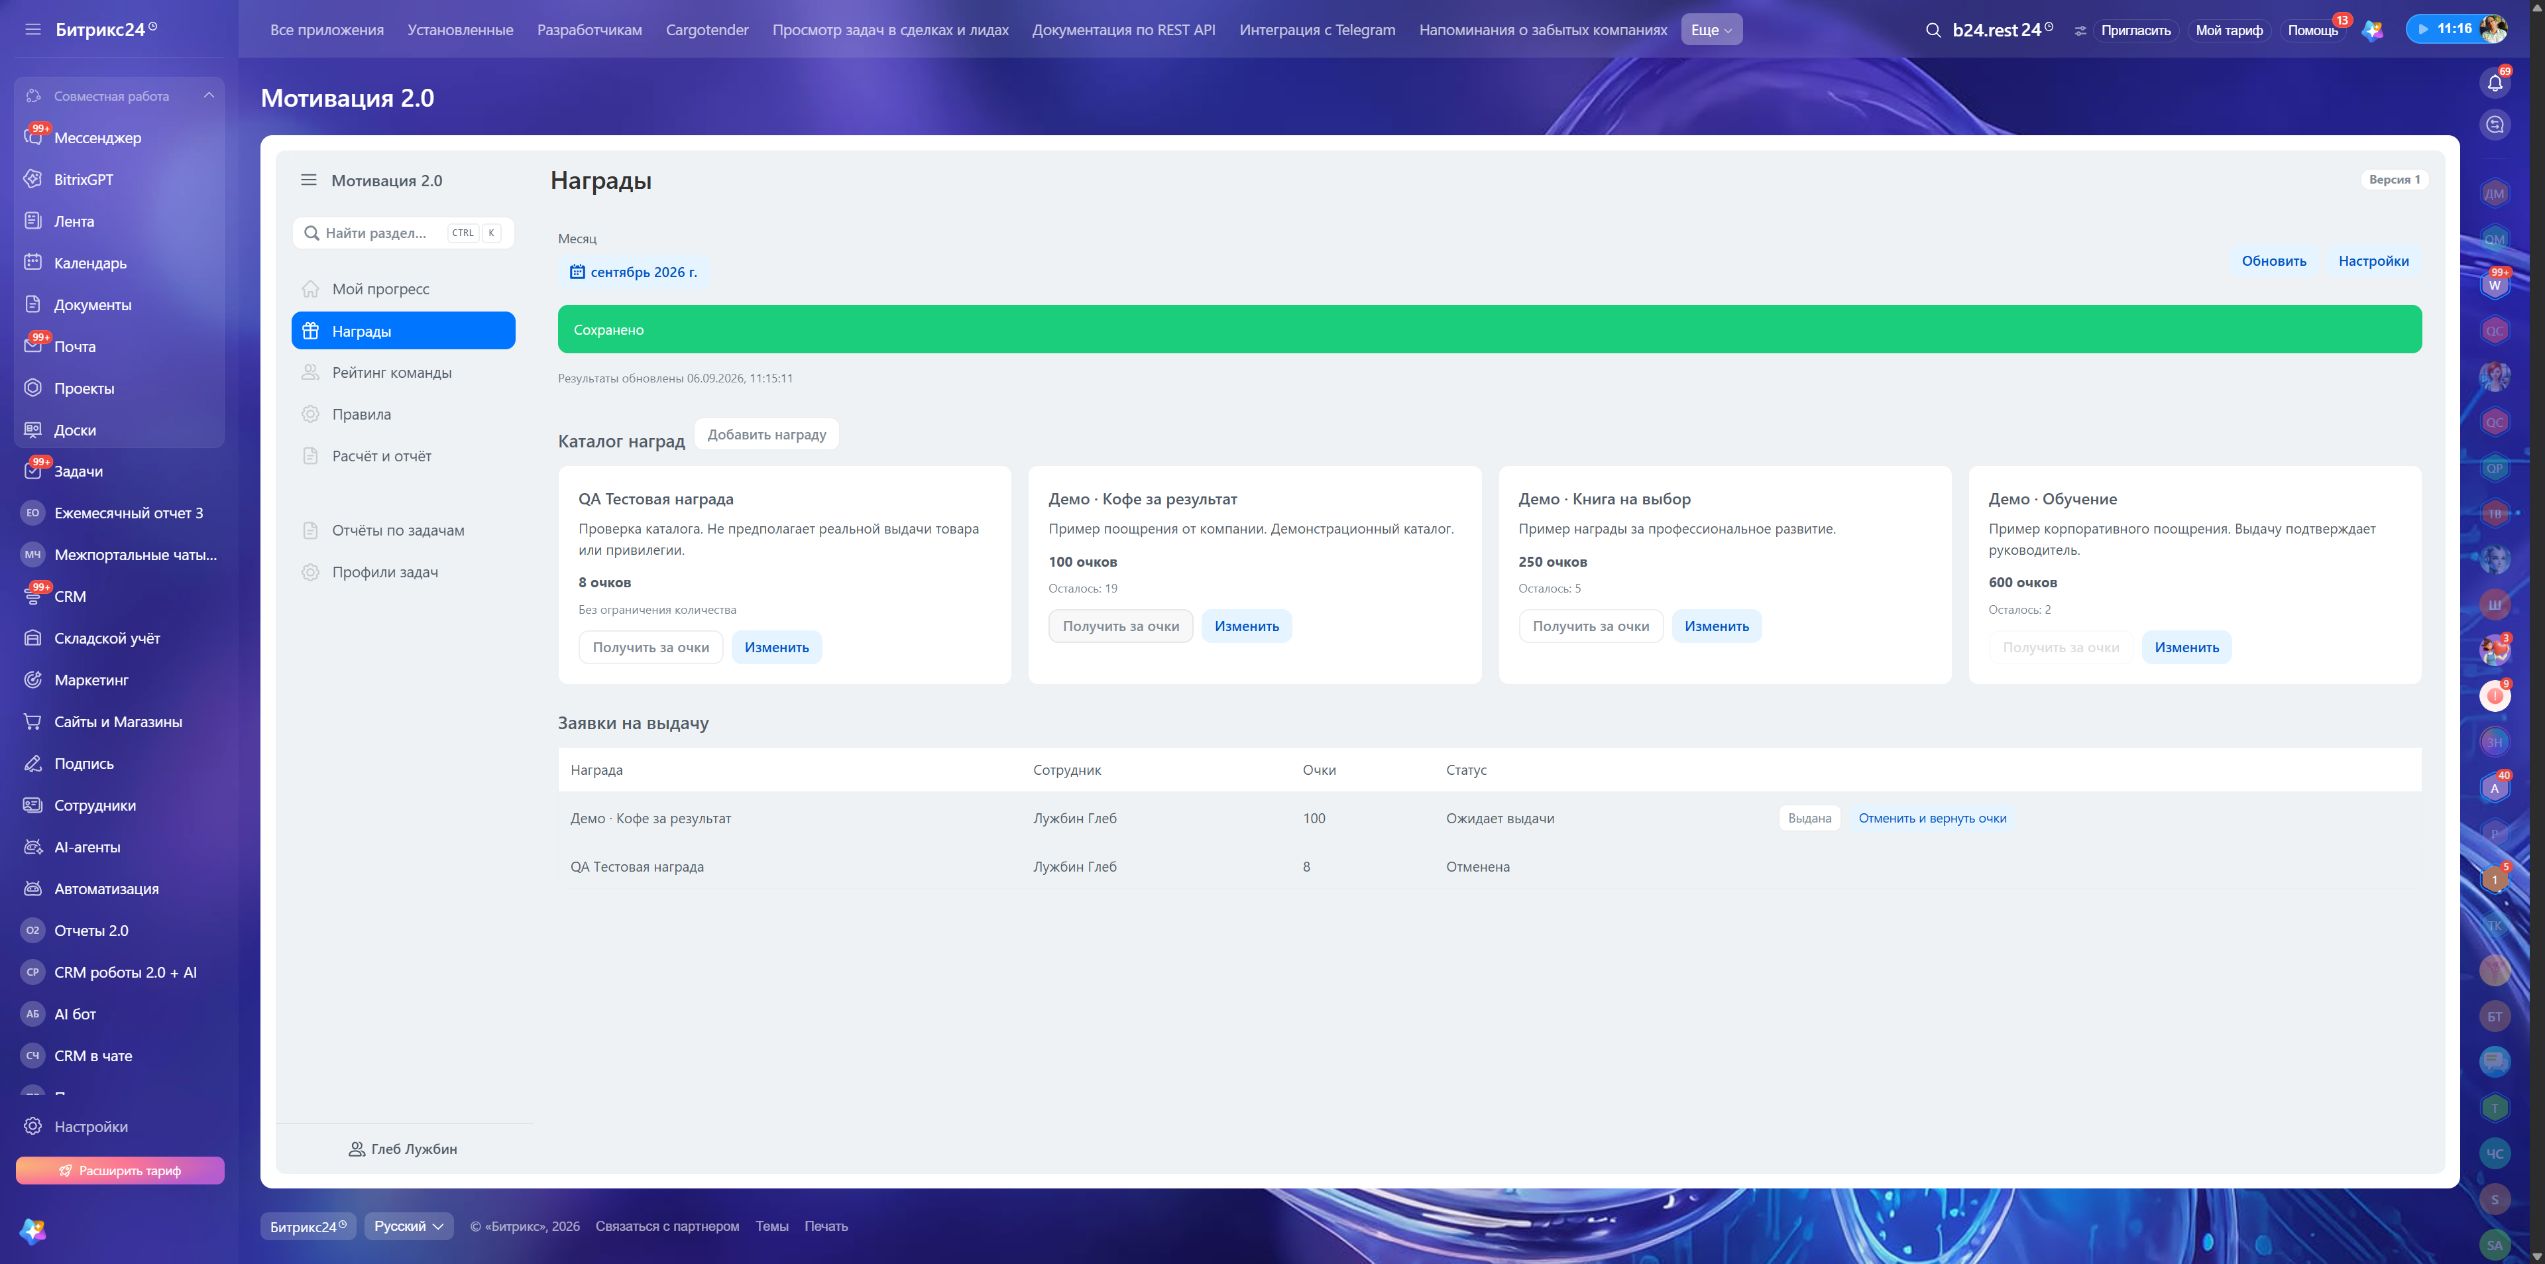Viewport: 2545px width, 1264px height.
Task: Click the colorful Copilot icon in top bar
Action: point(2372,30)
